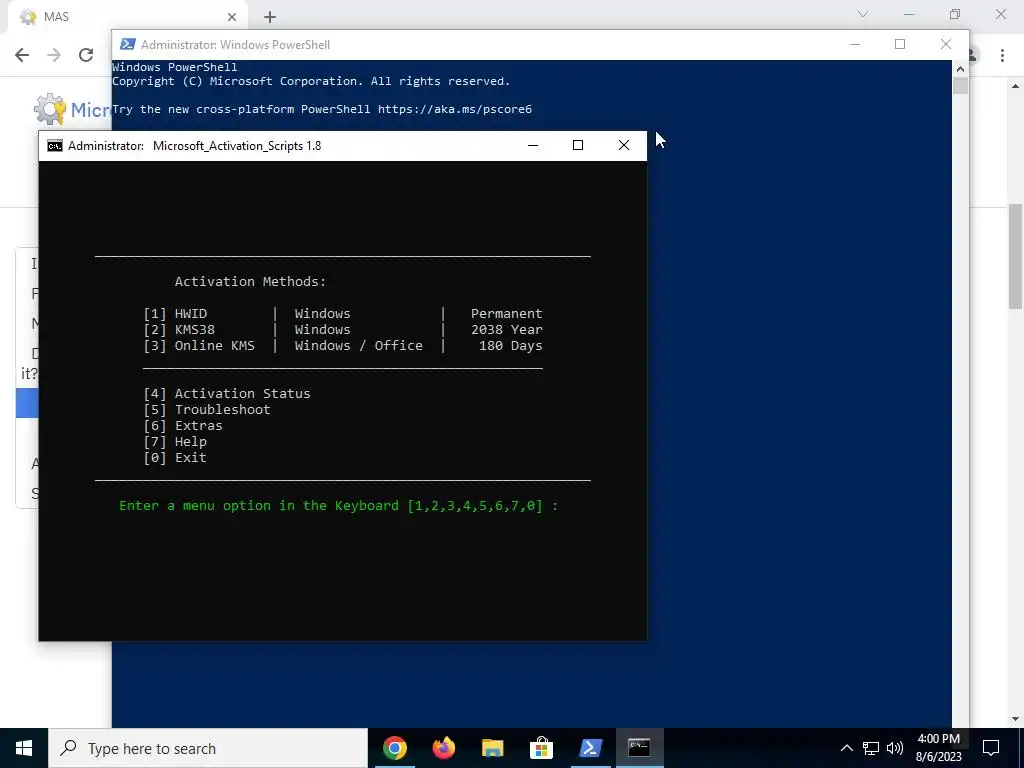The image size is (1024, 768).
Task: Switch to PowerShell taskbar icon
Action: point(590,748)
